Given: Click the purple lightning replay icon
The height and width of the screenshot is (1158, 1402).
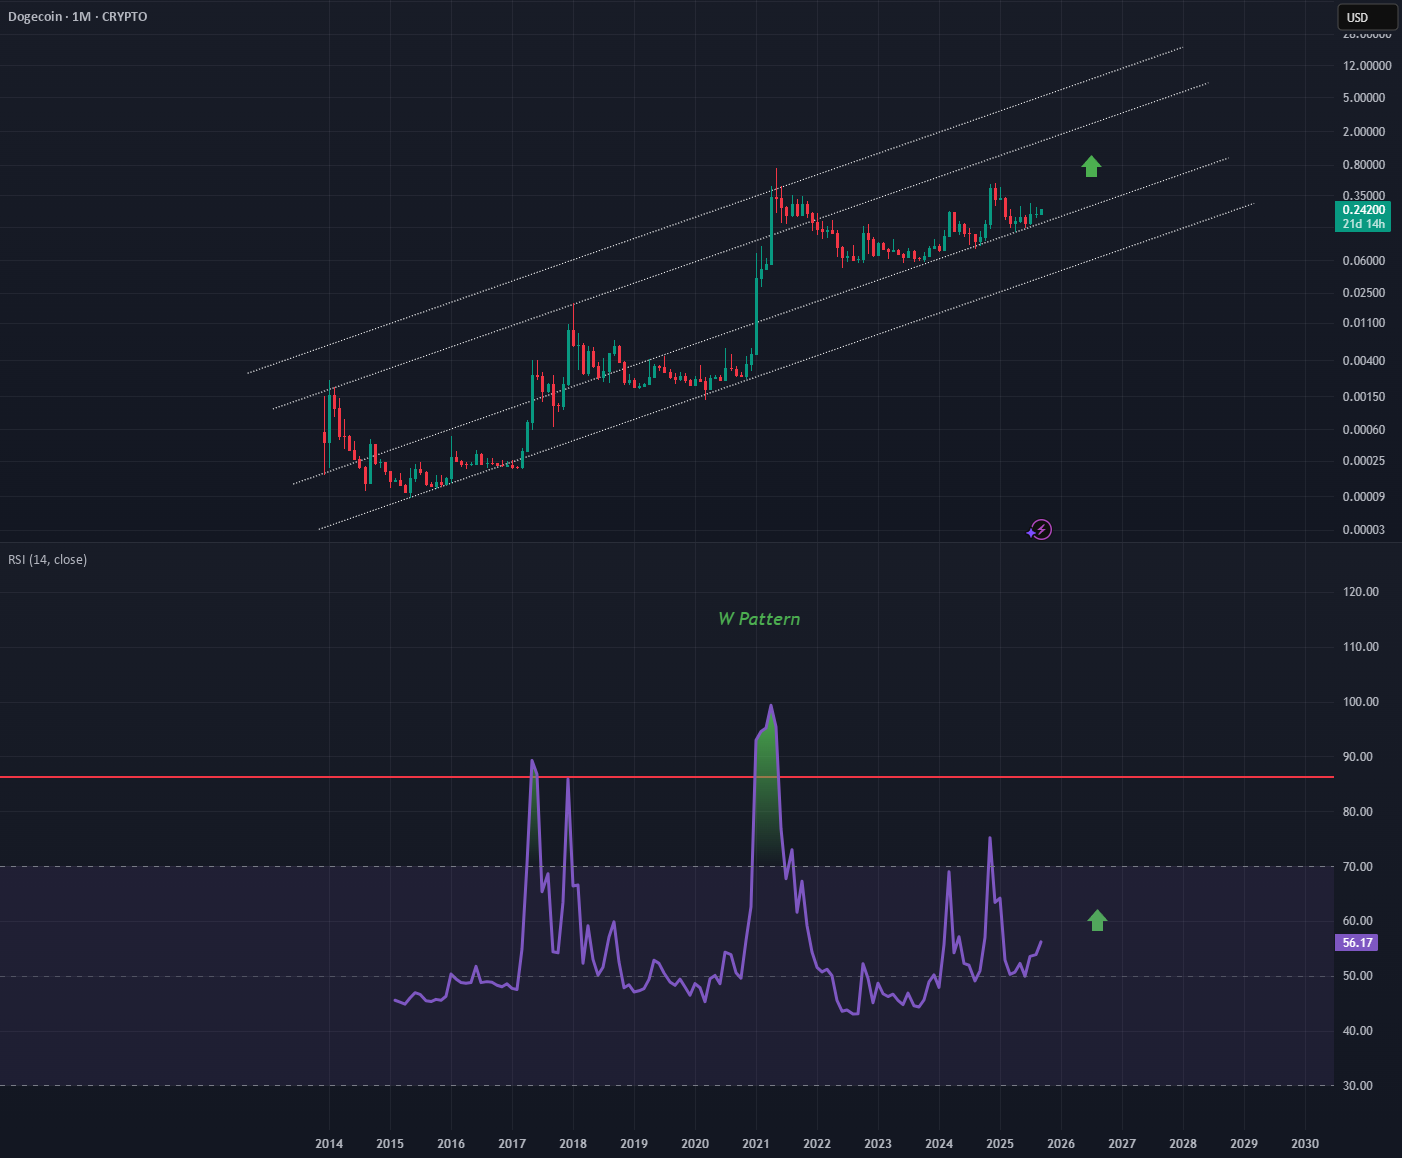Looking at the screenshot, I should point(1040,530).
